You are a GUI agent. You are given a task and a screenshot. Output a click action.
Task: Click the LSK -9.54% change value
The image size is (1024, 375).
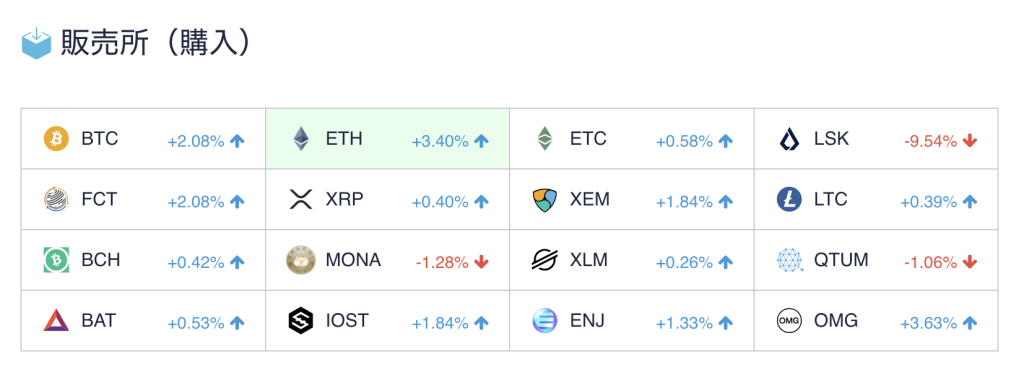pyautogui.click(x=931, y=140)
